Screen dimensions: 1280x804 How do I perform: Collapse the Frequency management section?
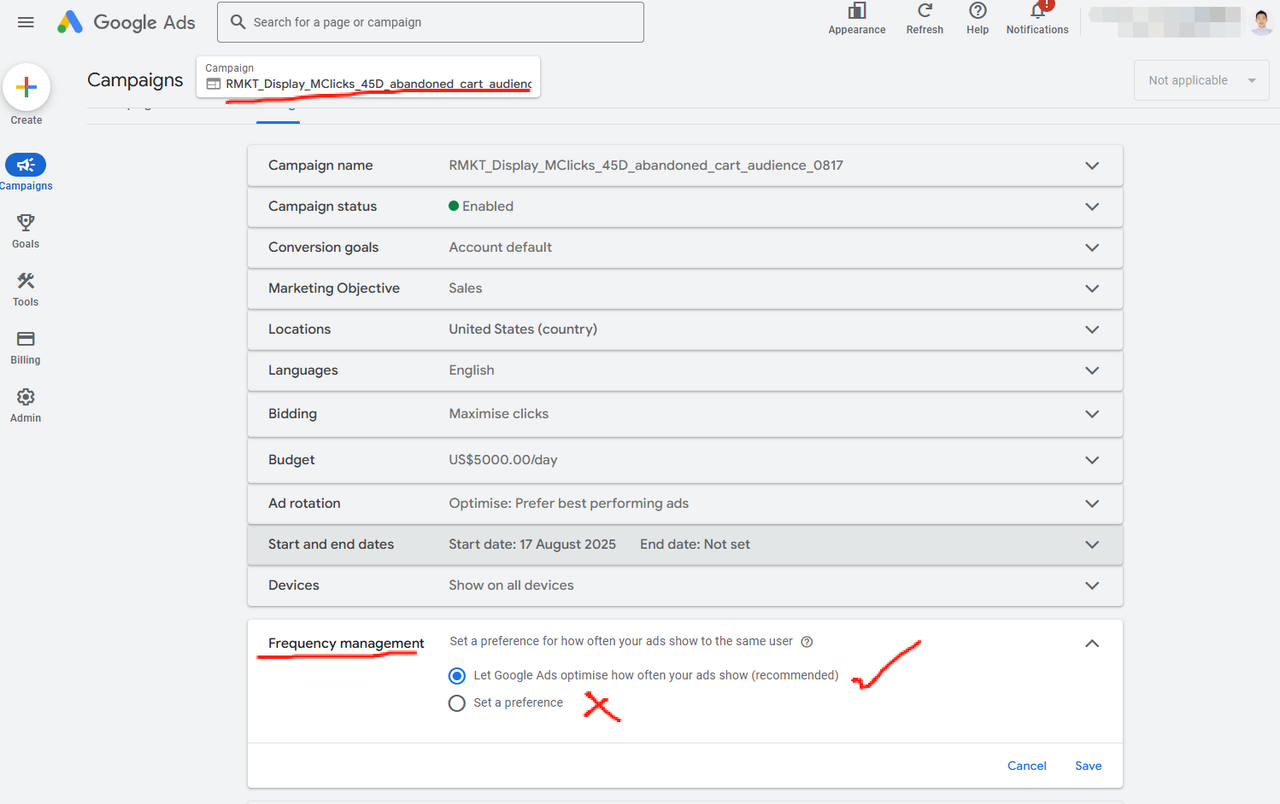pyautogui.click(x=1092, y=643)
